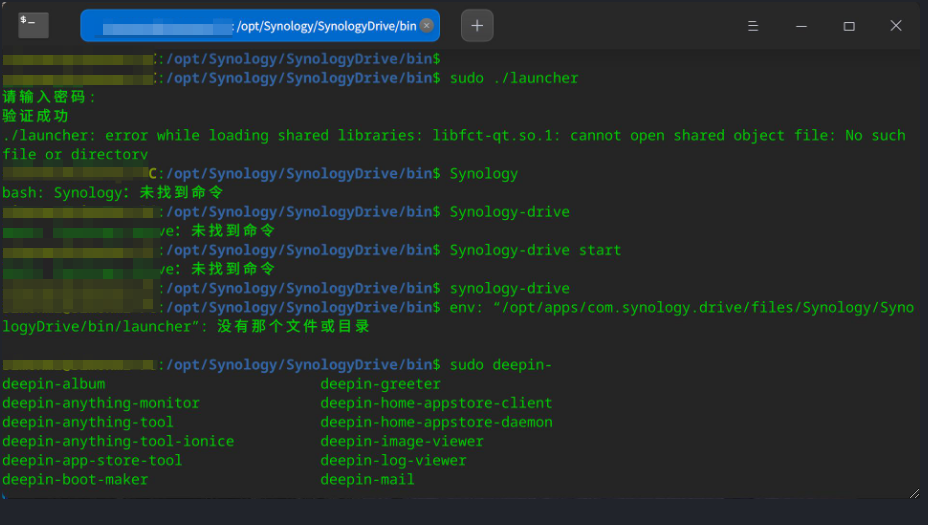Maximize the terminal window
Screen dimensions: 928x525
(849, 25)
